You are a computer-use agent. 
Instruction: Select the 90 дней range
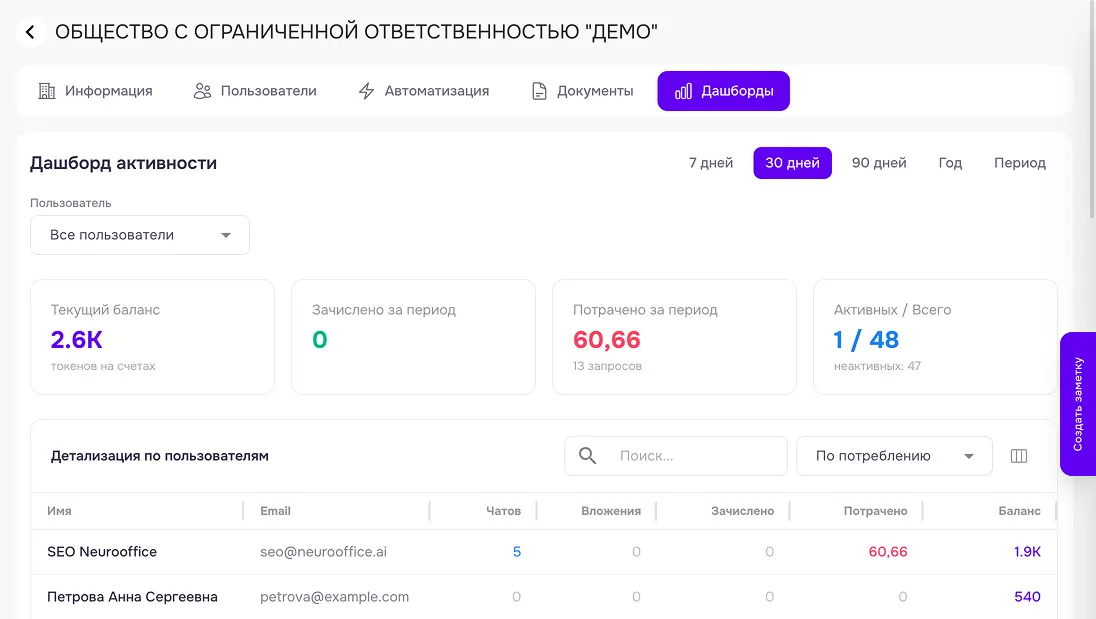879,163
